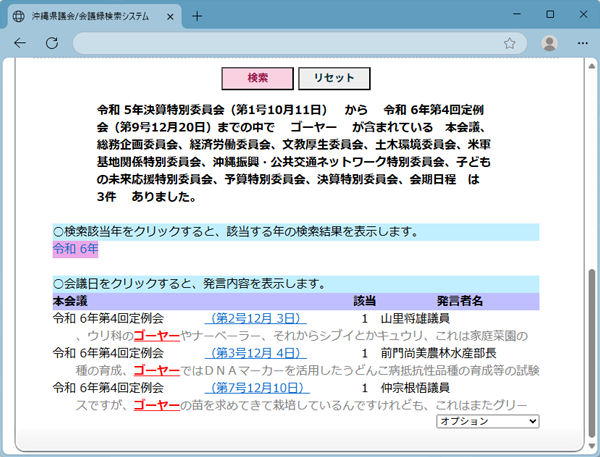Image resolution: width=600 pixels, height=457 pixels.
Task: Click the scrollbar up arrow
Action: coord(592,66)
